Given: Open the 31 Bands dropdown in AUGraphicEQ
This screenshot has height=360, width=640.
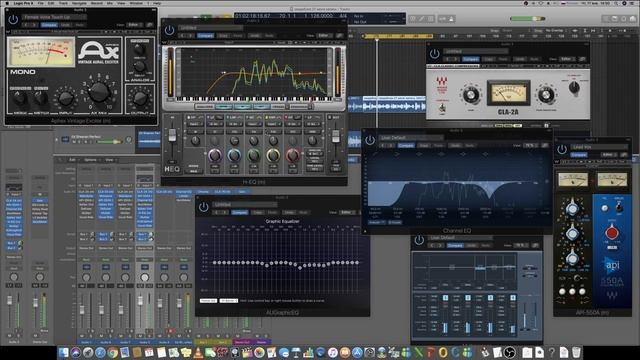Looking at the screenshot, I should click(229, 301).
